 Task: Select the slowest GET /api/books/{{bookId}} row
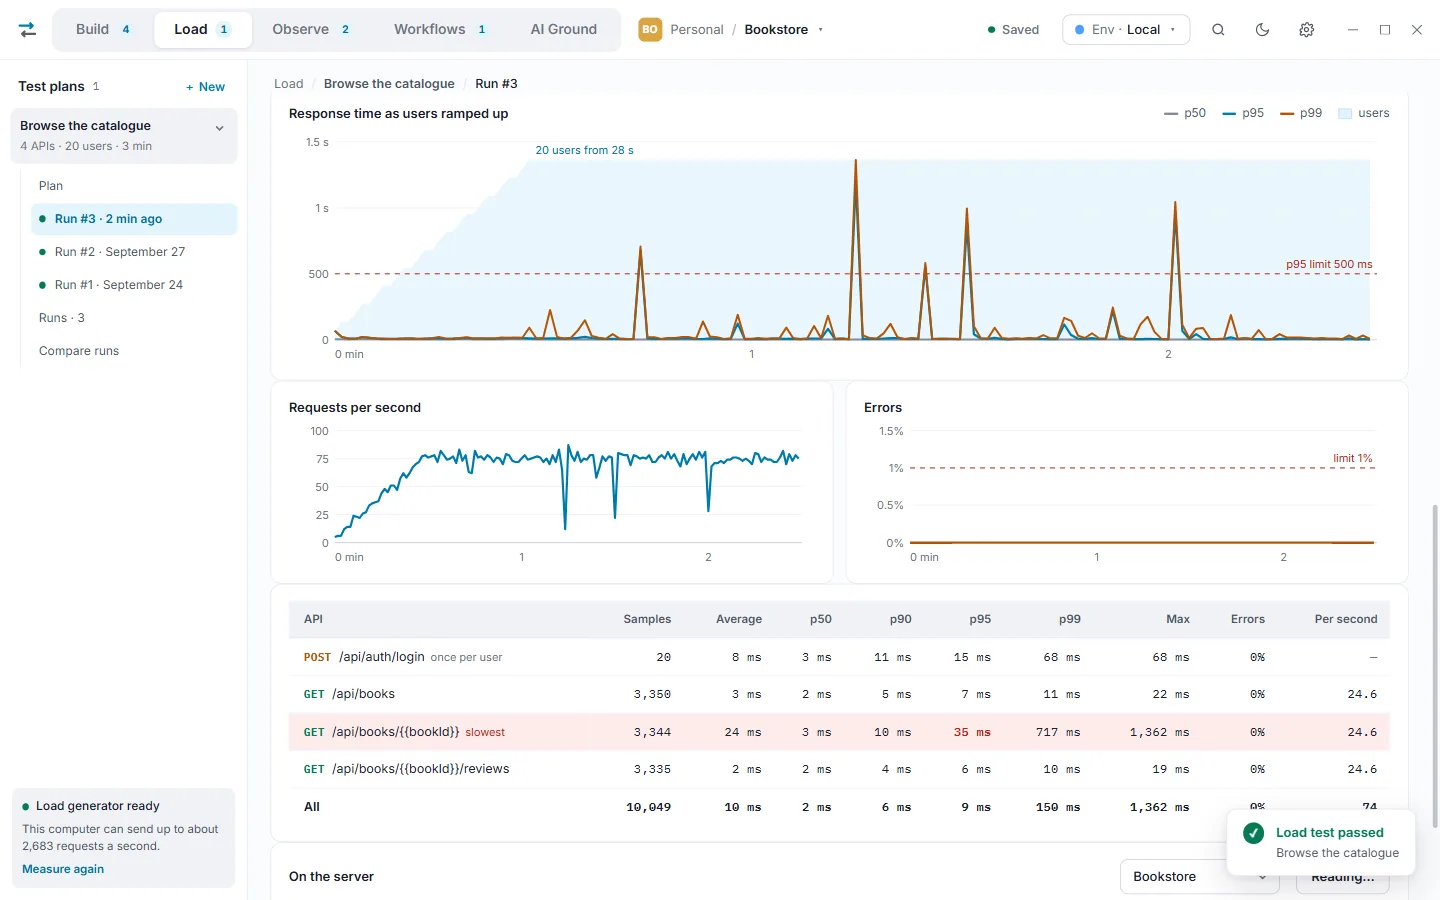tap(839, 732)
